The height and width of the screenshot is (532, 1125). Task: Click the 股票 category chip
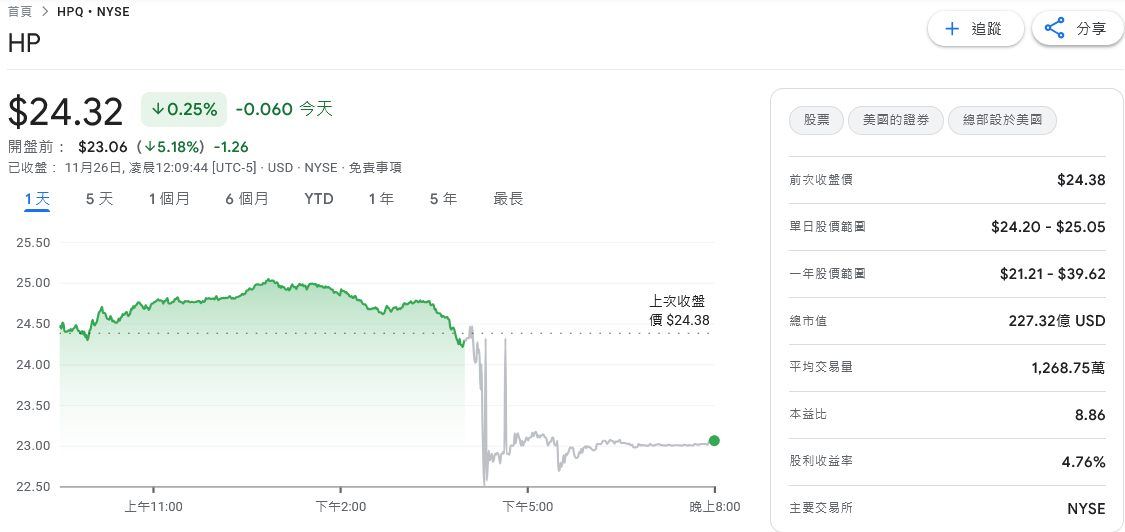coord(816,120)
